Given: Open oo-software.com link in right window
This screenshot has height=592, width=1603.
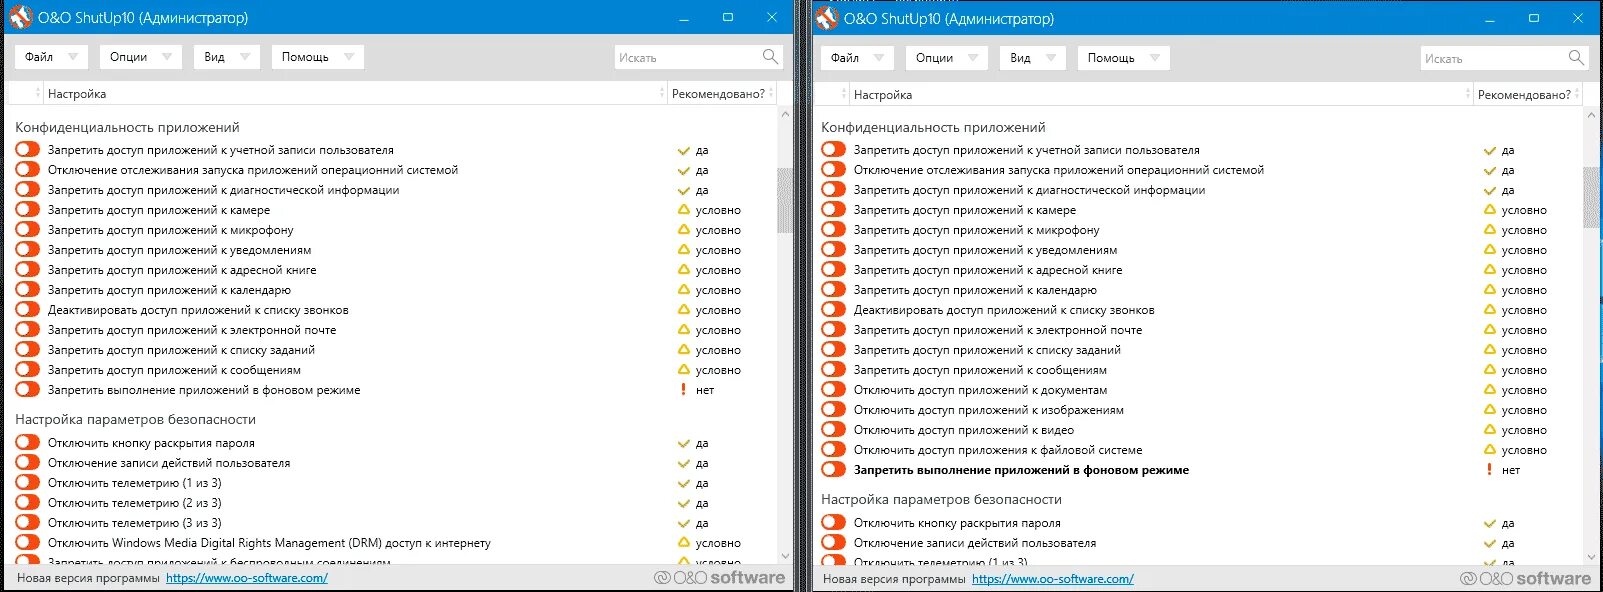Looking at the screenshot, I should click(1053, 579).
